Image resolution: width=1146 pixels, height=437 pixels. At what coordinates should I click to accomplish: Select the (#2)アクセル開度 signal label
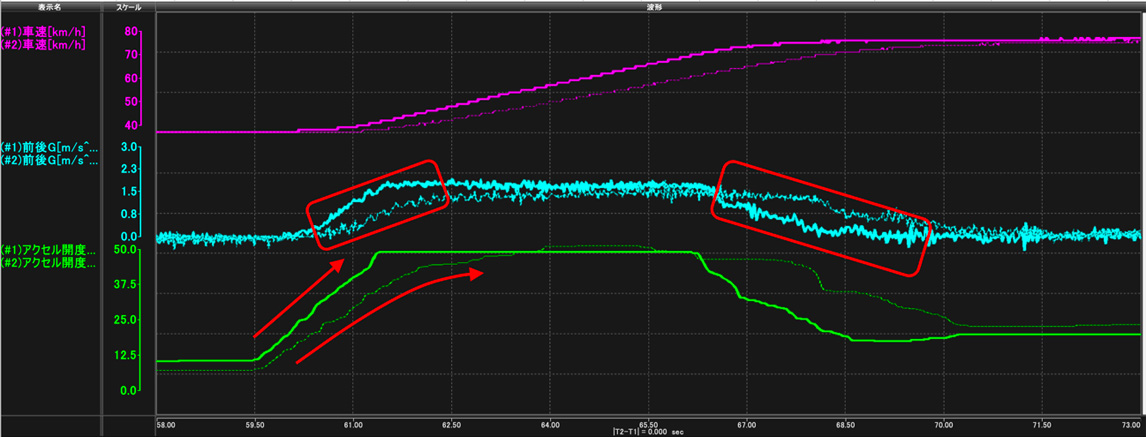coord(50,264)
